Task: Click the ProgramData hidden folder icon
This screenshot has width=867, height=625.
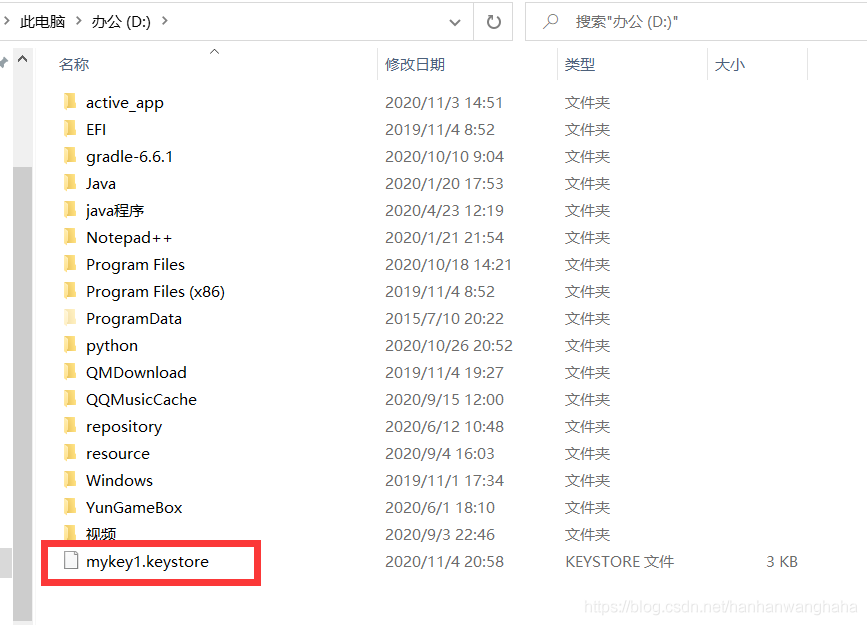Action: 70,318
